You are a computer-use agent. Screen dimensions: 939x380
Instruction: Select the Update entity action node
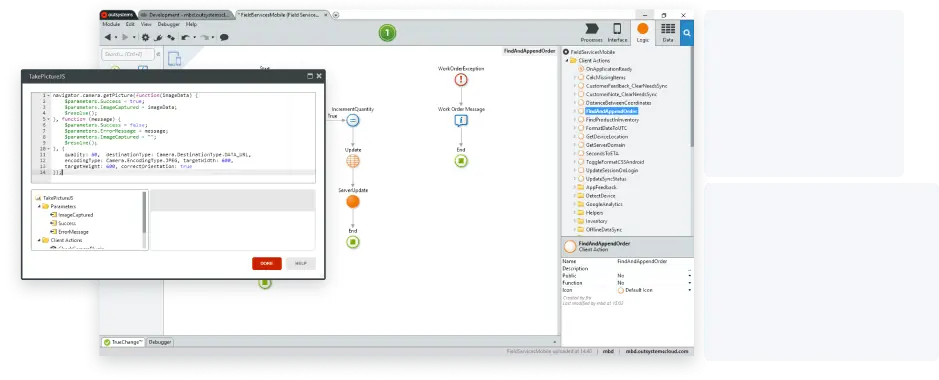[353, 161]
